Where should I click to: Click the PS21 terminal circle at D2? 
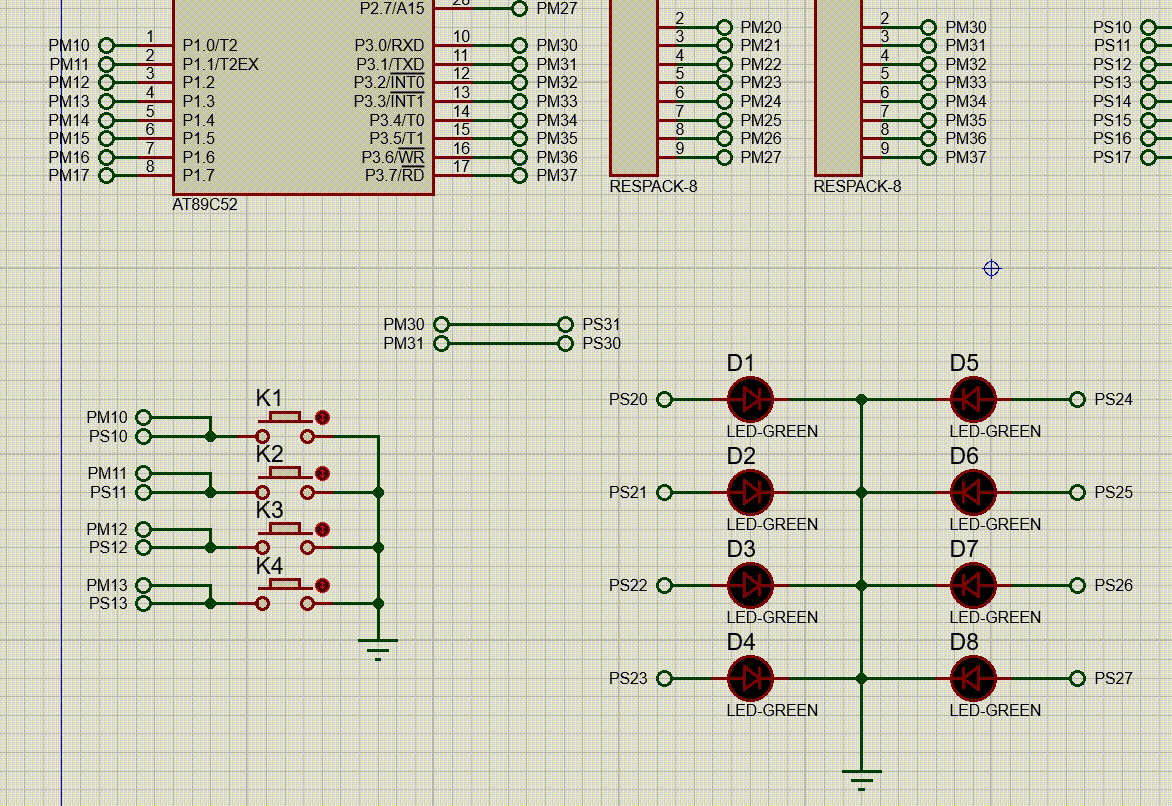point(664,493)
